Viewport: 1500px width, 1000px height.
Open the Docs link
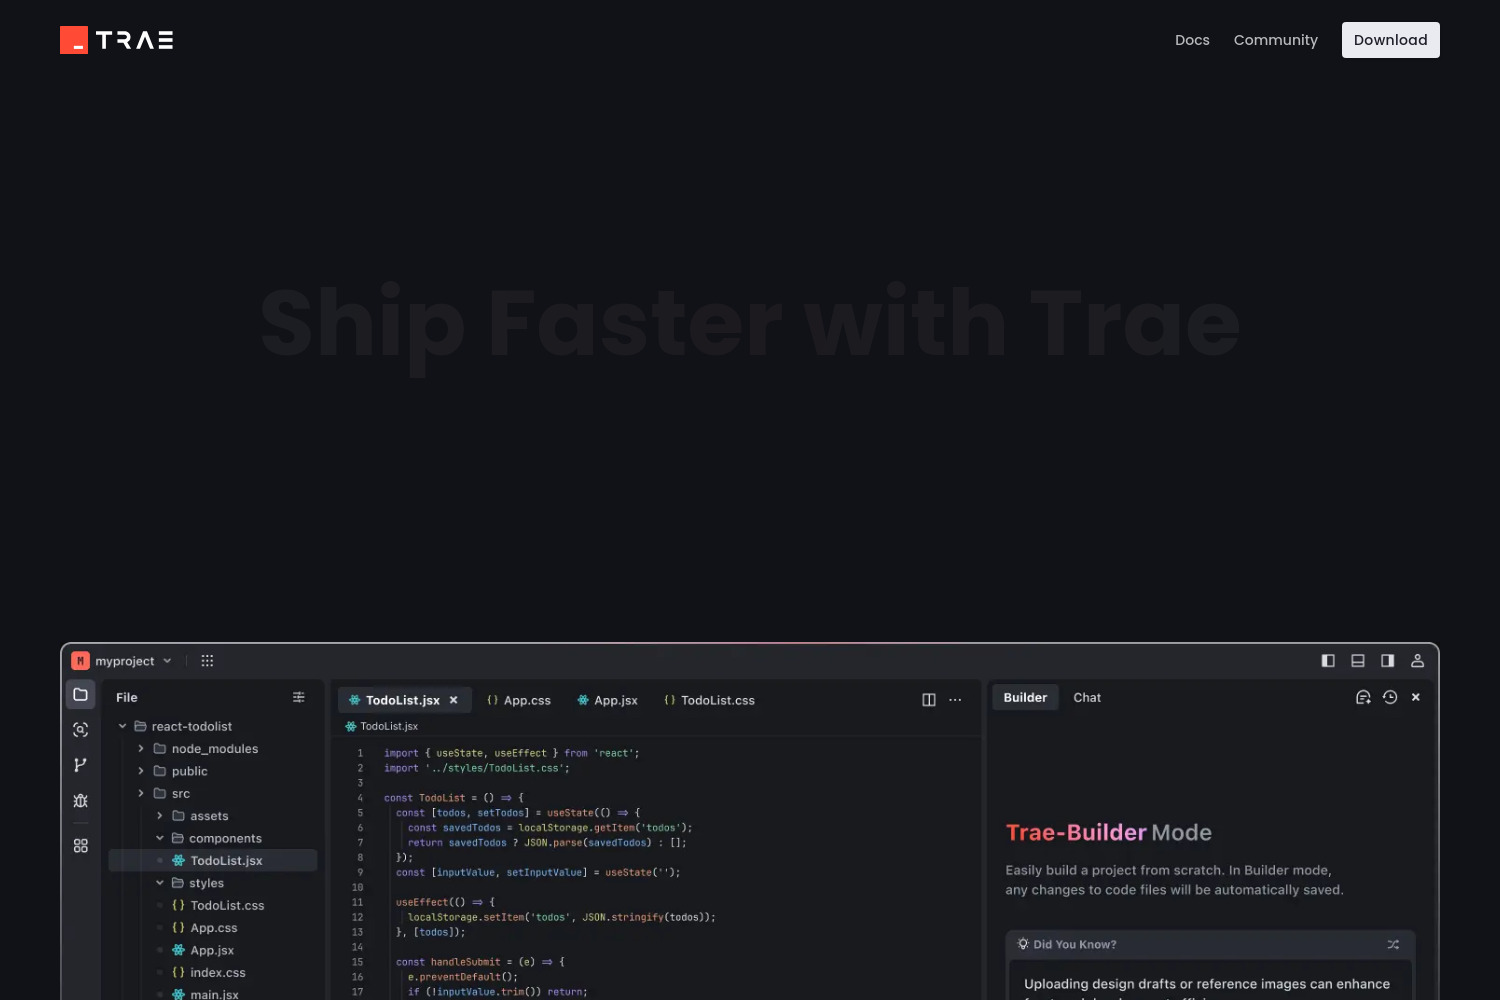coord(1192,40)
